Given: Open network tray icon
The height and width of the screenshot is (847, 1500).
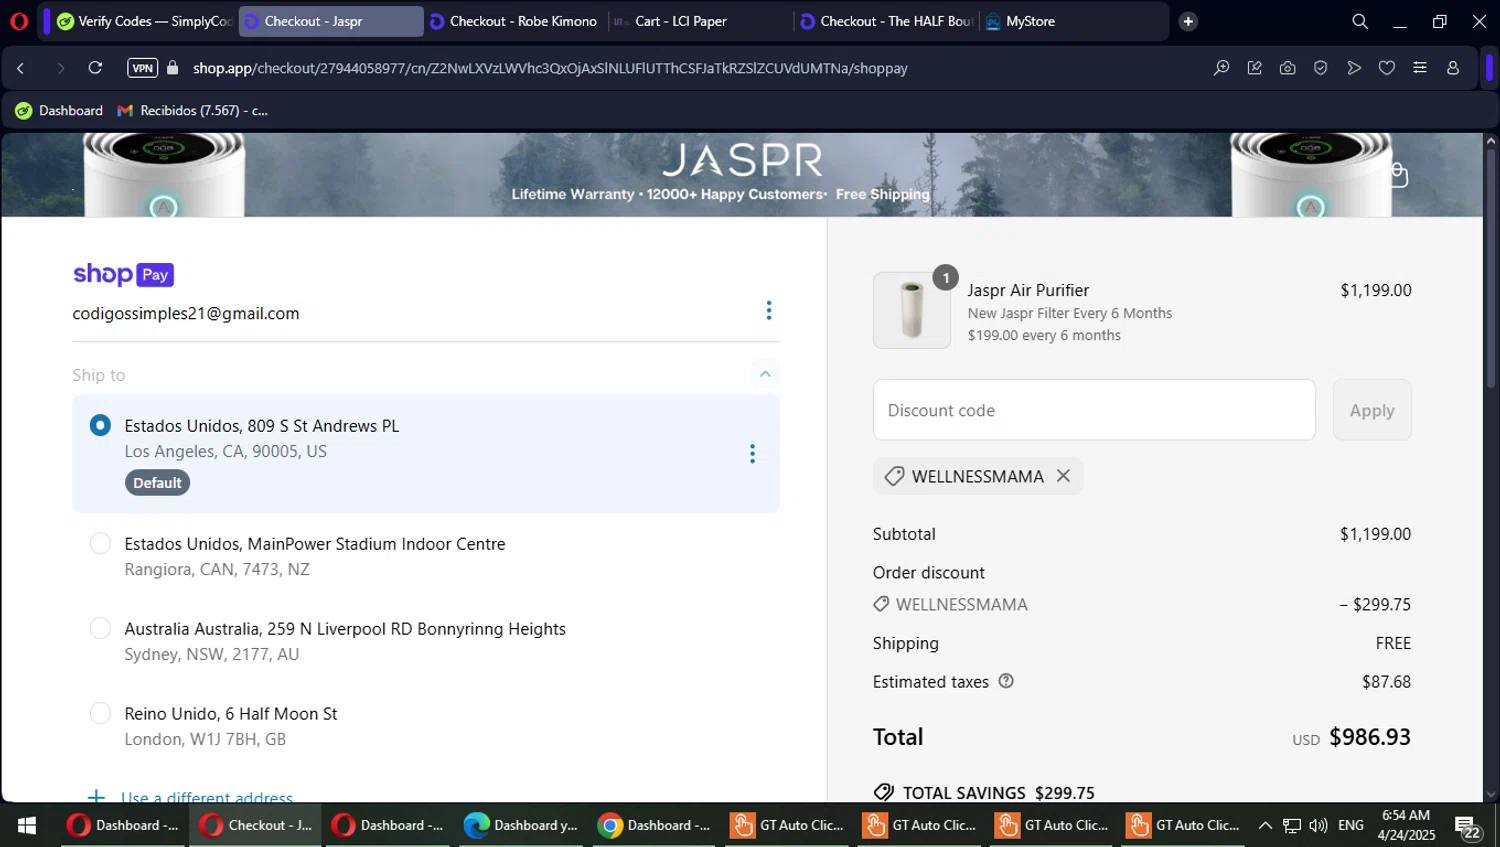Looking at the screenshot, I should coord(1292,825).
